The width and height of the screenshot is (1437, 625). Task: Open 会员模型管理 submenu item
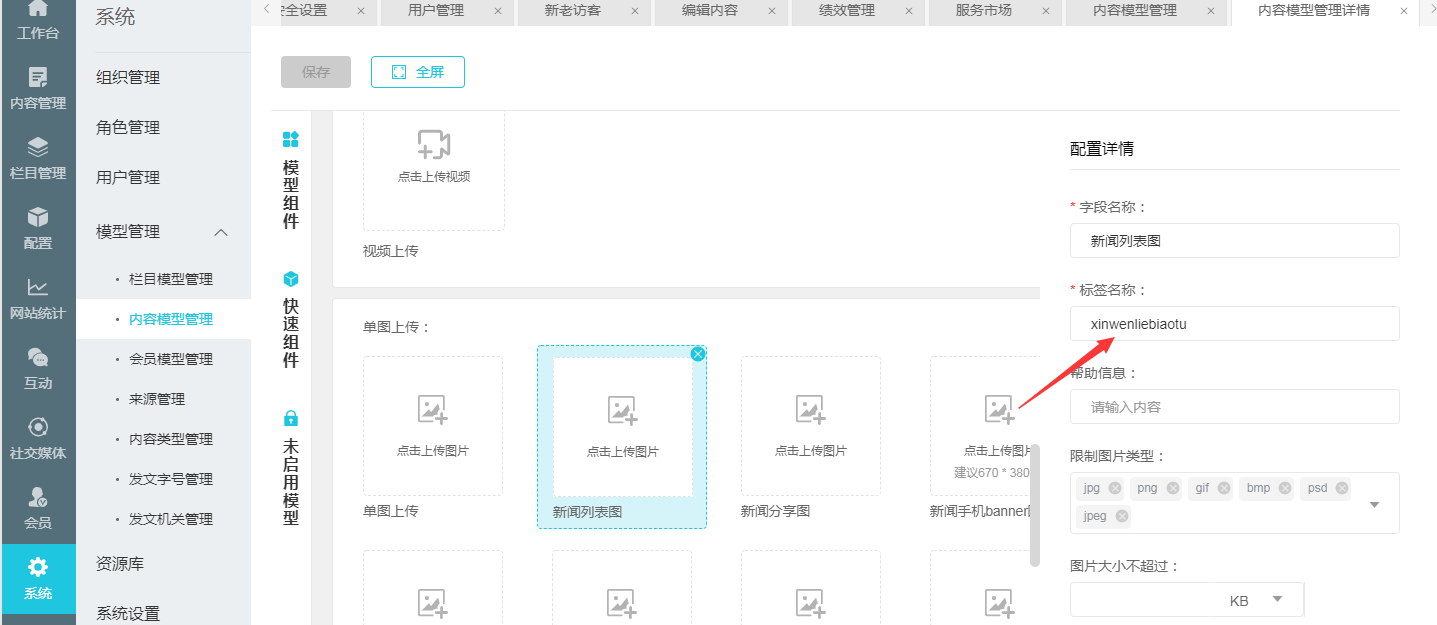coord(171,359)
